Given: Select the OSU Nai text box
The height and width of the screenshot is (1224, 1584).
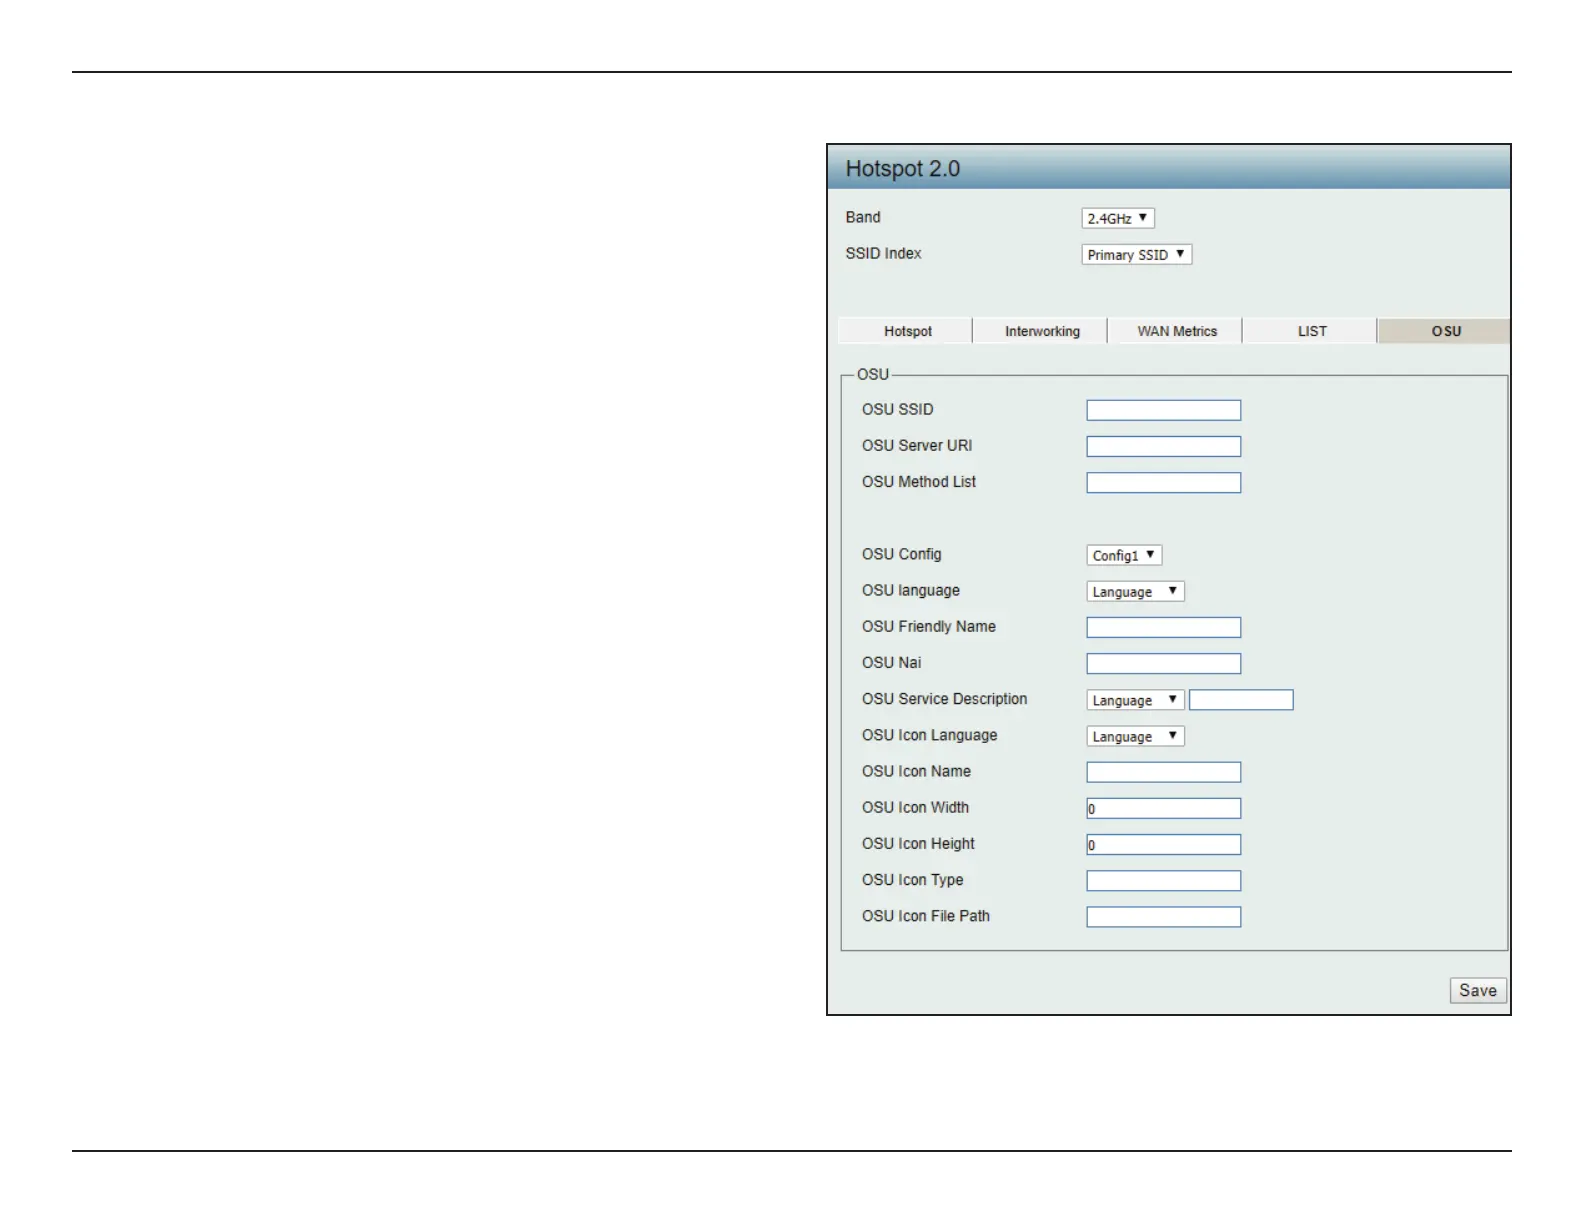Looking at the screenshot, I should [x=1163, y=664].
